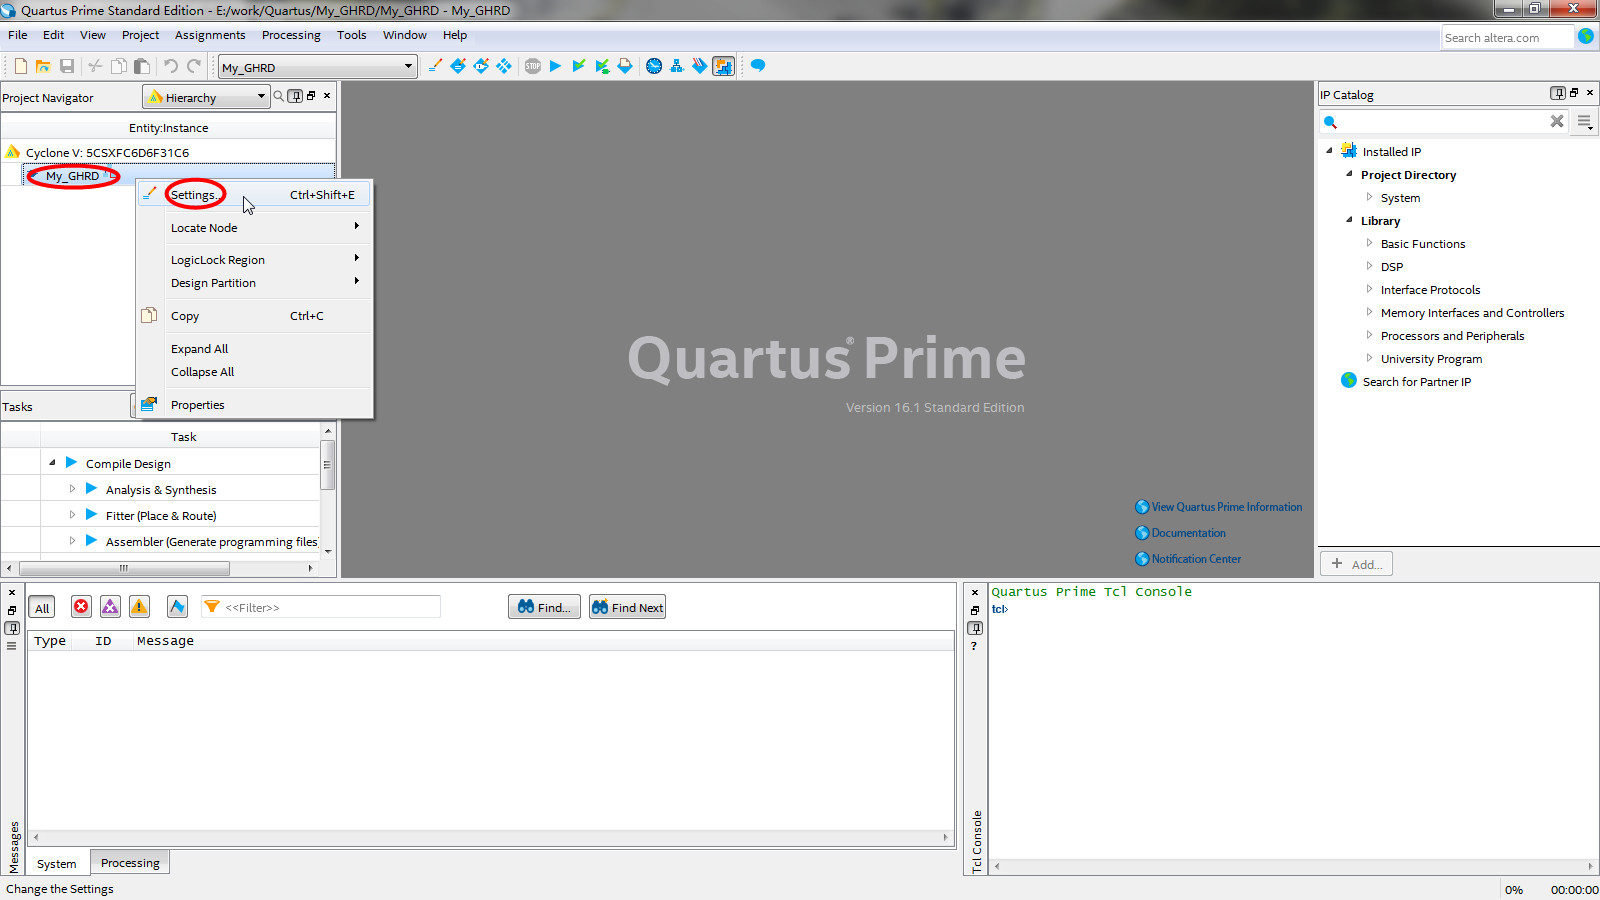Click the Cut scissors toolbar icon
The image size is (1600, 900).
pyautogui.click(x=95, y=66)
